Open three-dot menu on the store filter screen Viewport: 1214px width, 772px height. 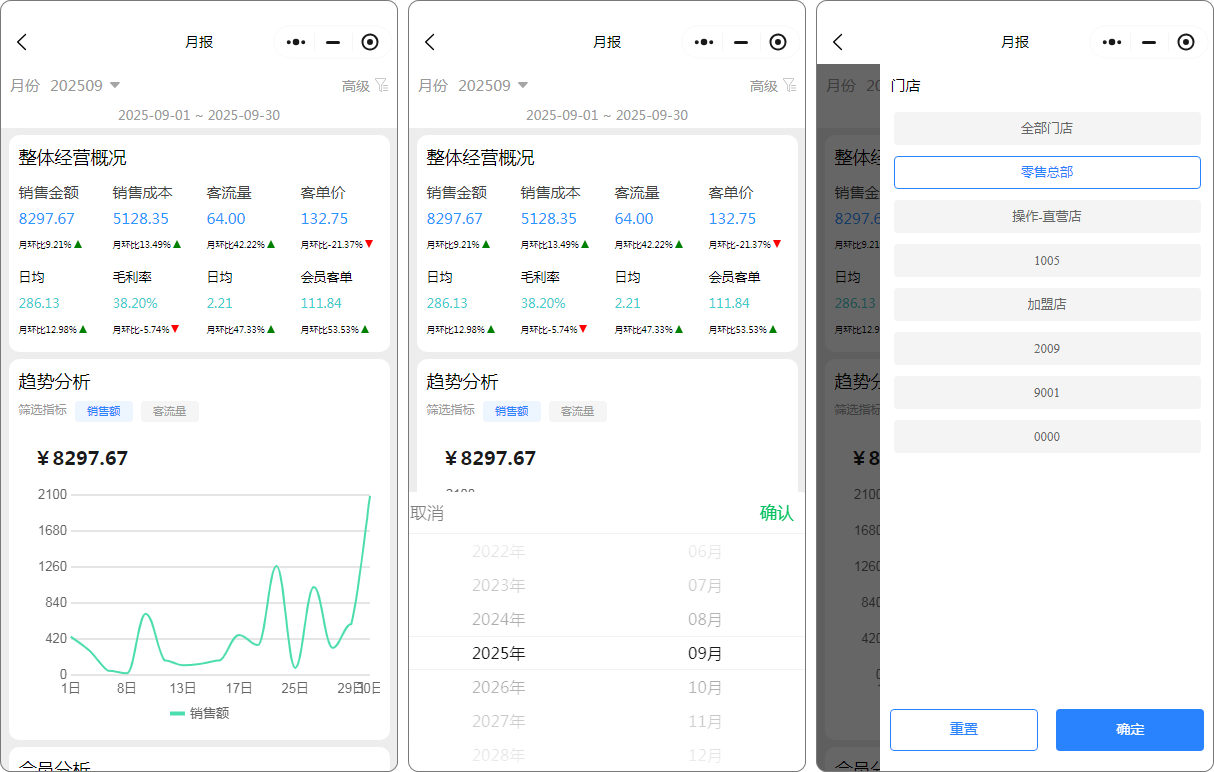pyautogui.click(x=1112, y=42)
